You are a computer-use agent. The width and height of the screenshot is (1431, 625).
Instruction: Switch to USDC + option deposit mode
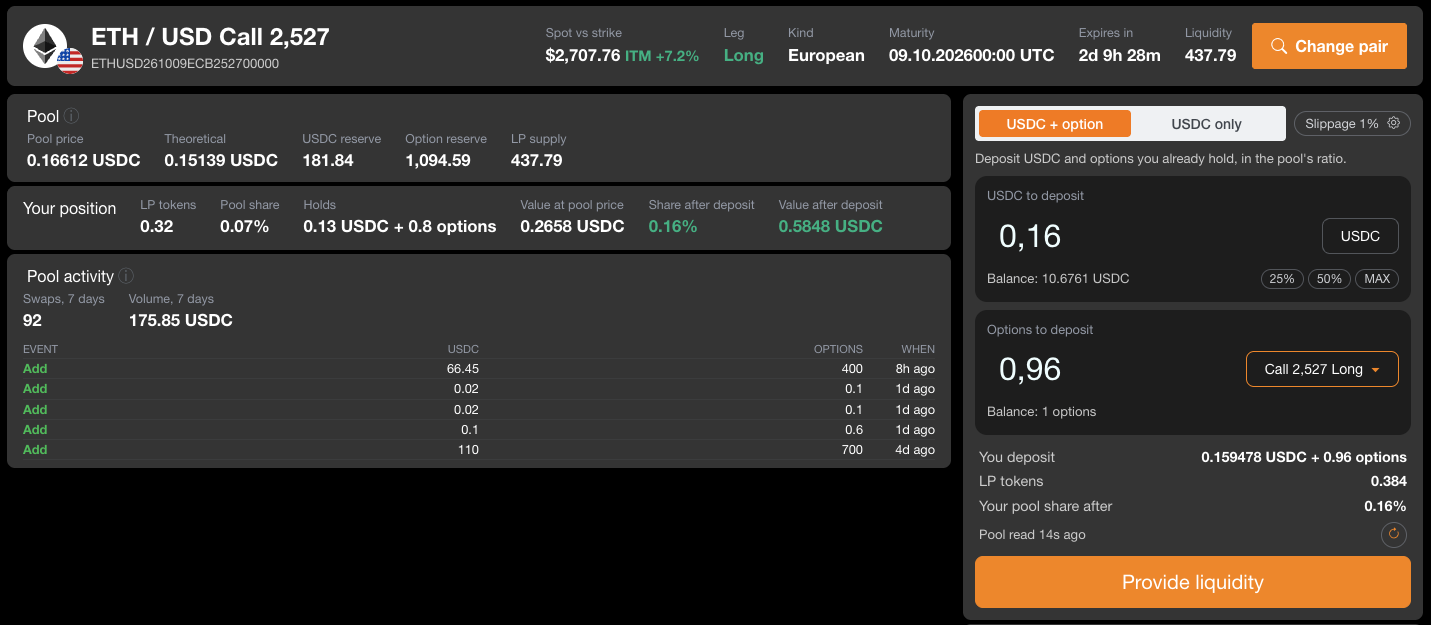pyautogui.click(x=1055, y=124)
